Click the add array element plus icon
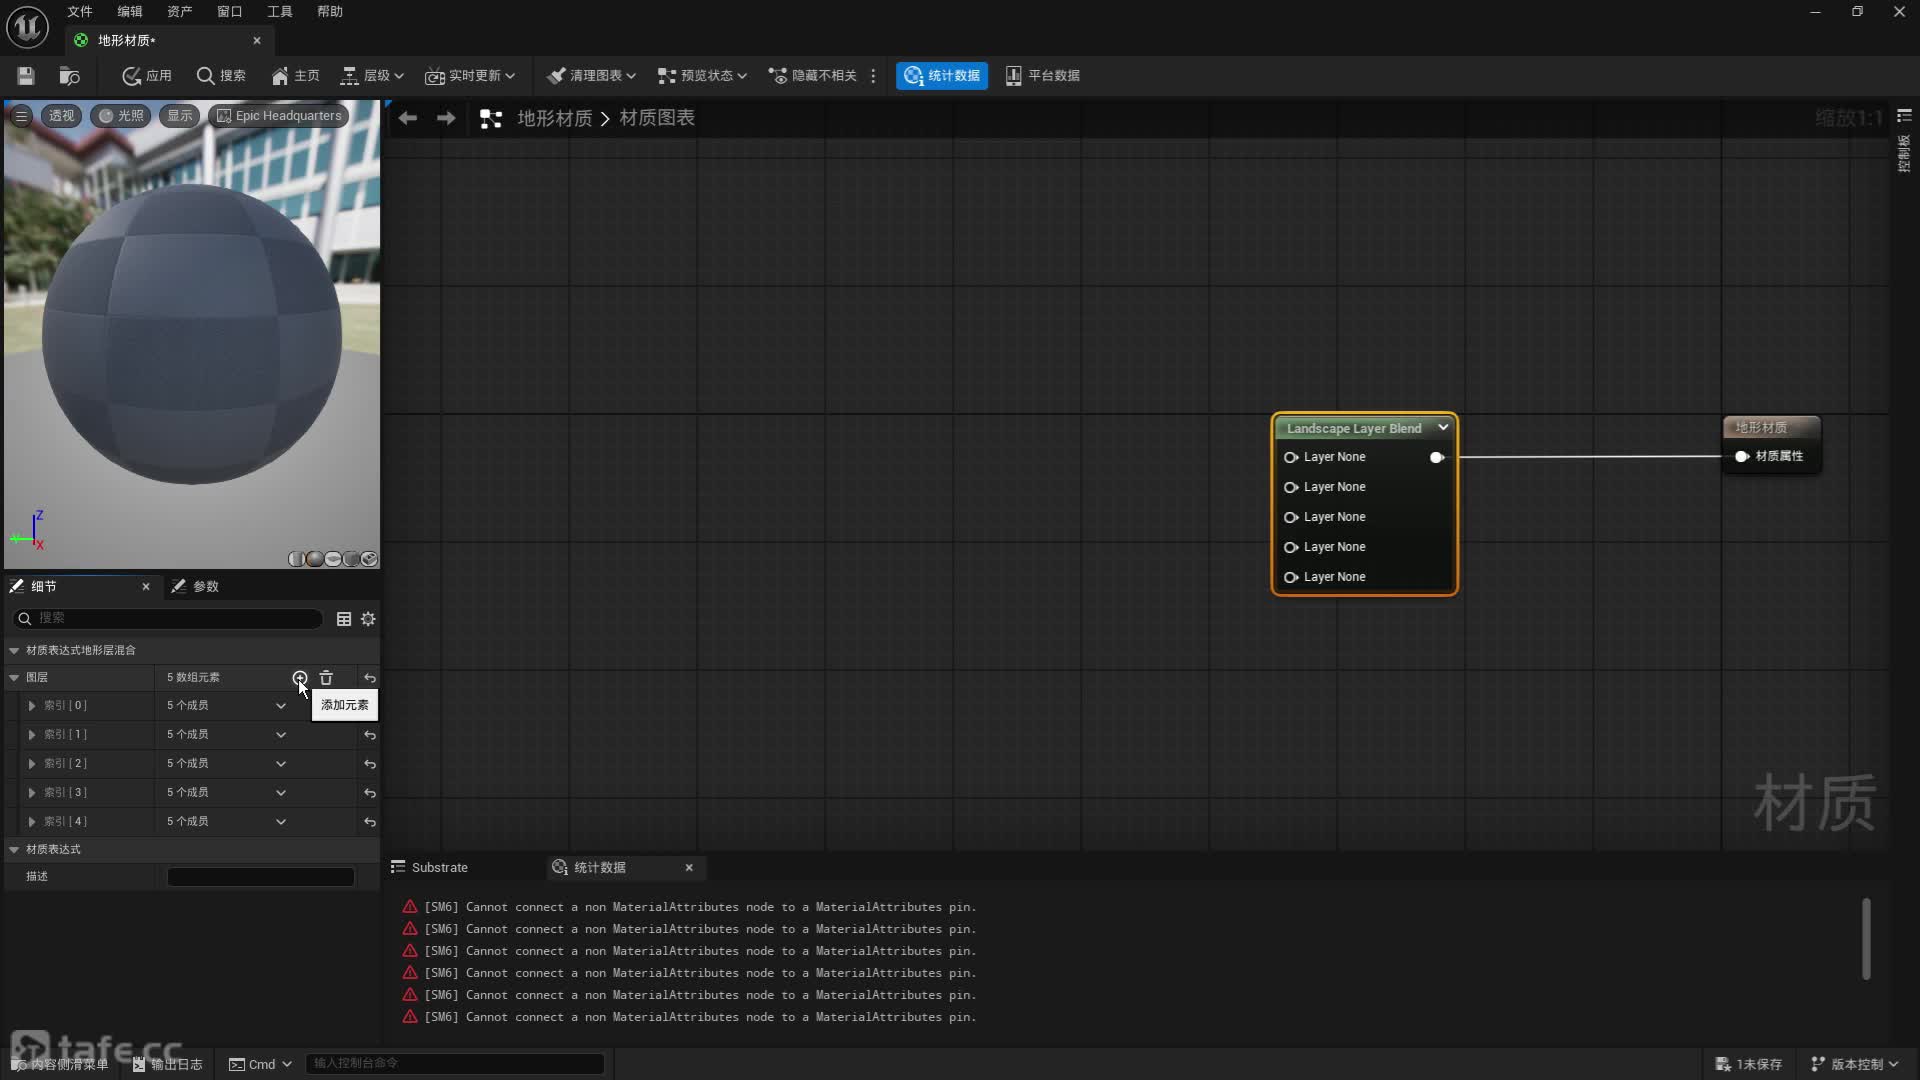This screenshot has height=1080, width=1920. 300,678
